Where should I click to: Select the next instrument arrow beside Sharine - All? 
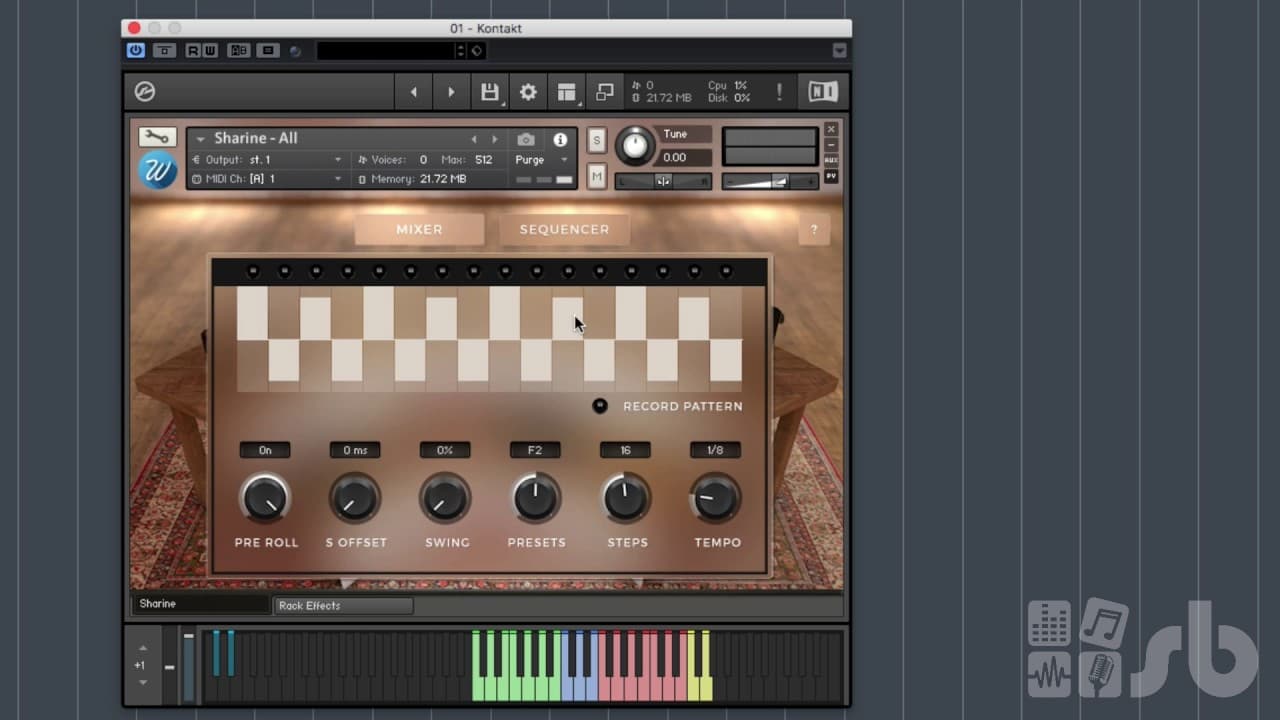[x=494, y=139]
